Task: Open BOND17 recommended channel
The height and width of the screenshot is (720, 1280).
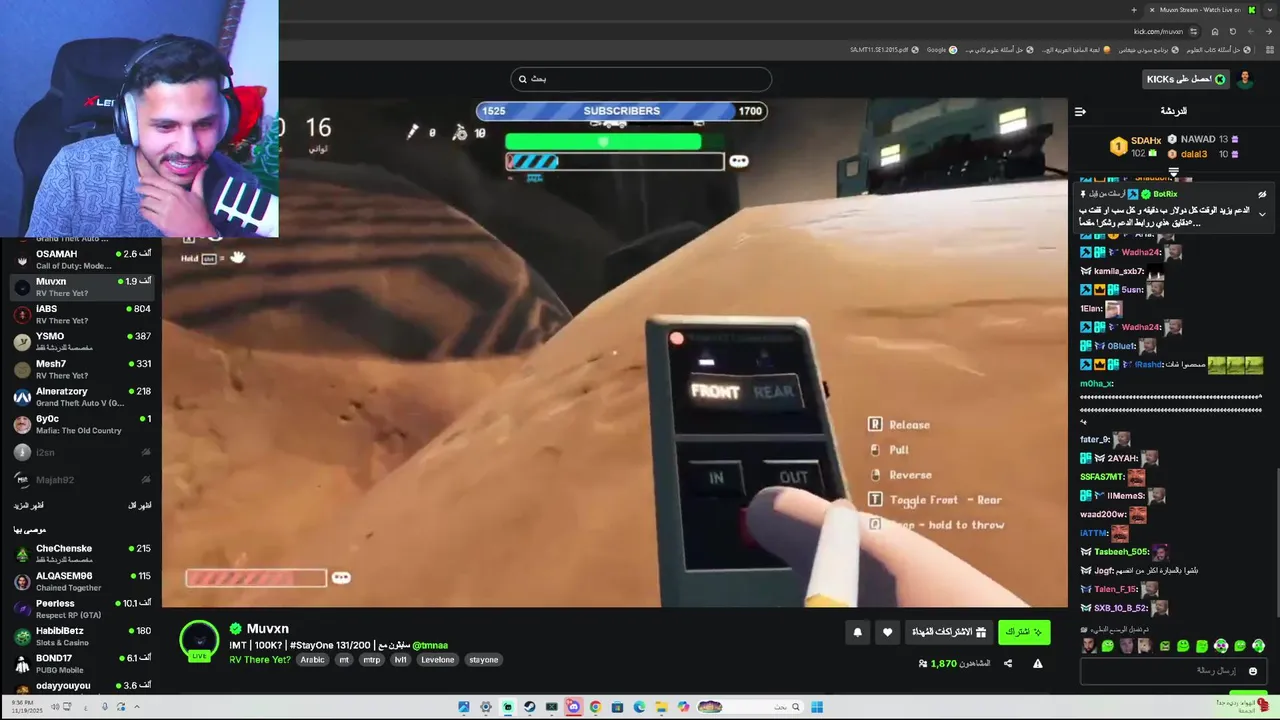Action: click(x=81, y=663)
